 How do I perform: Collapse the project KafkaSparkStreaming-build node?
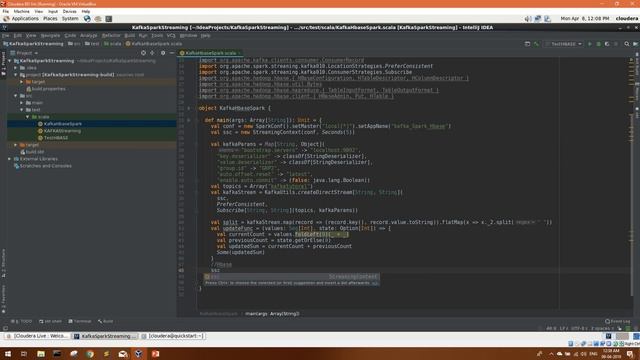click(x=16, y=75)
